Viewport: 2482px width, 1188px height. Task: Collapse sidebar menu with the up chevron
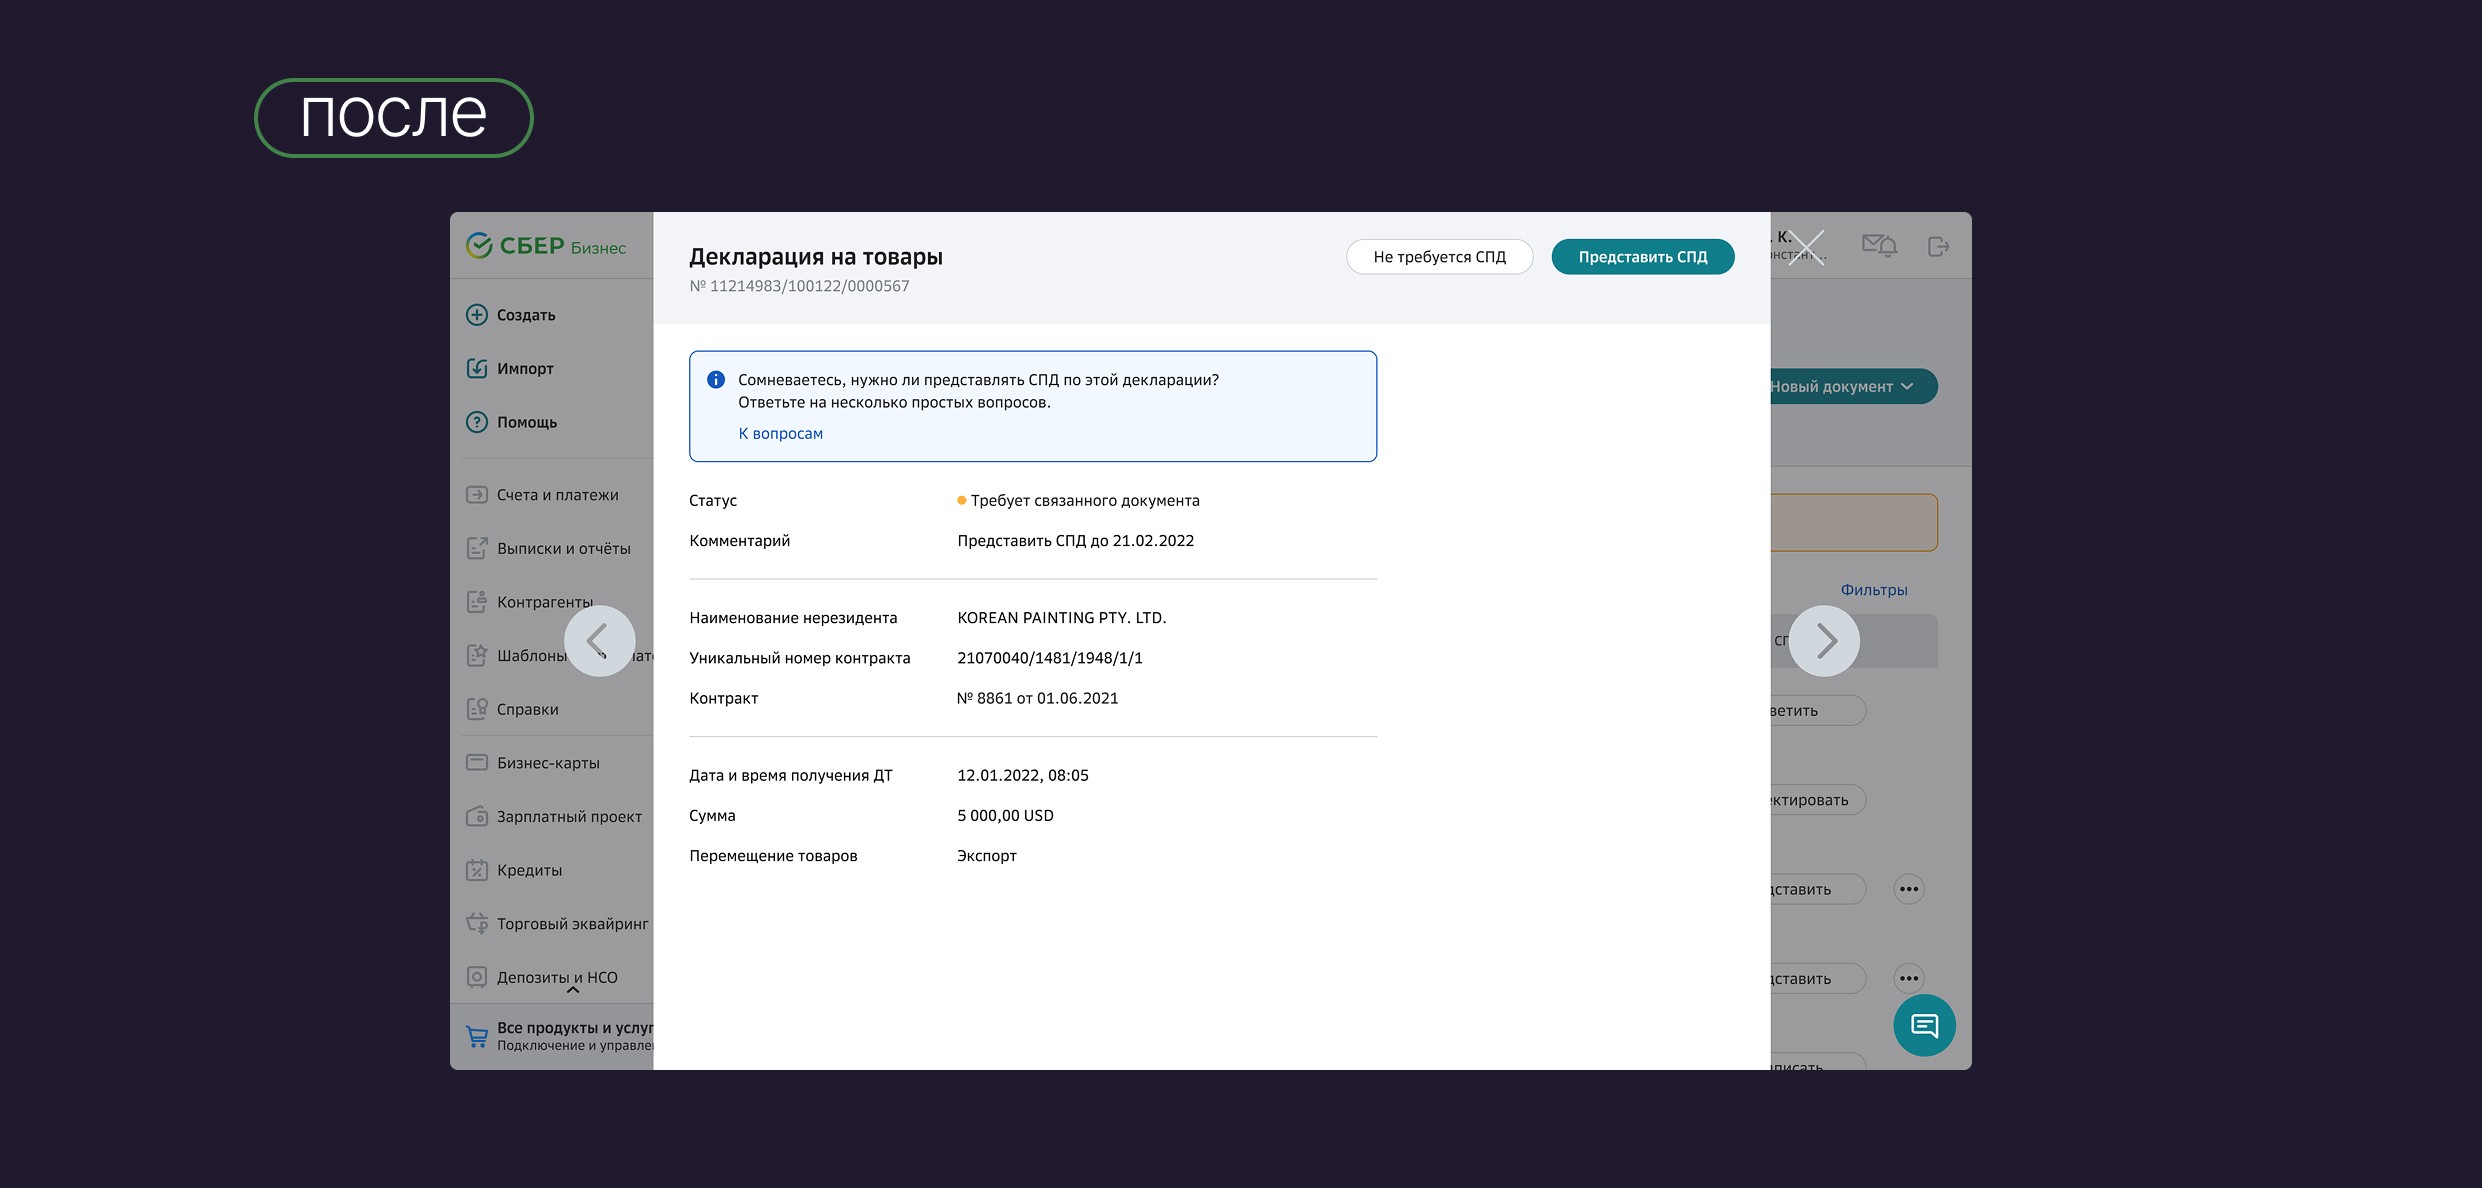click(573, 990)
